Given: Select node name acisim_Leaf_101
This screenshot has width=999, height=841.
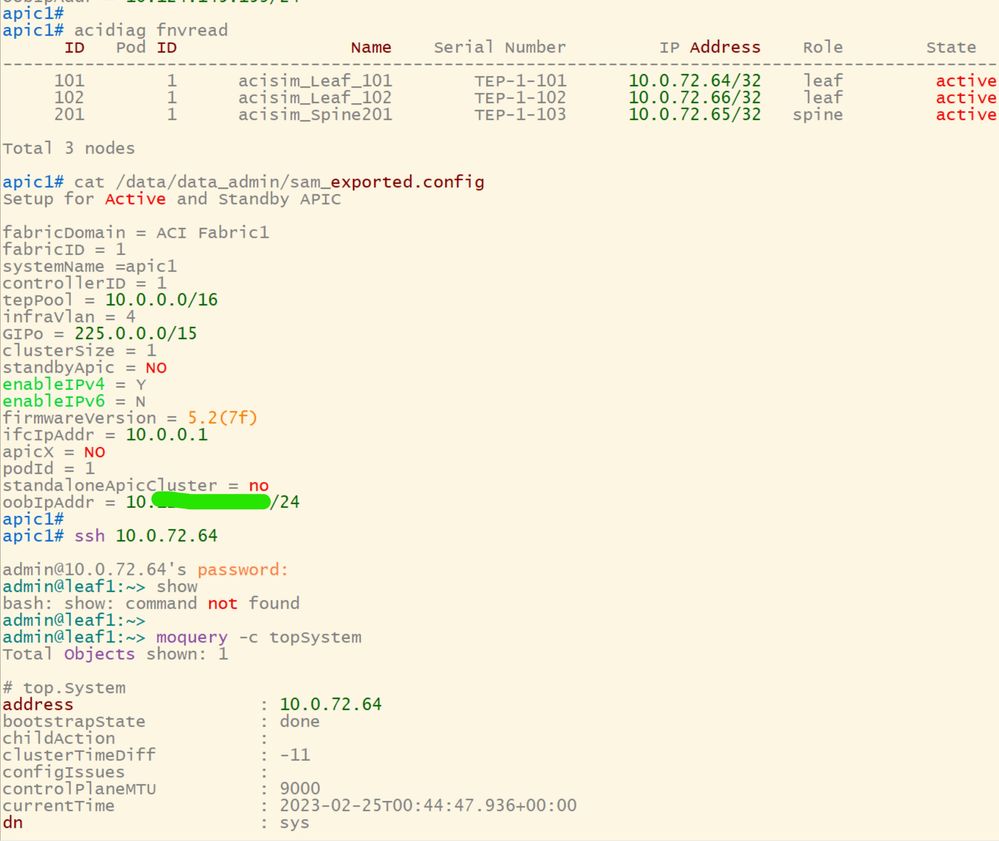Looking at the screenshot, I should coord(315,80).
